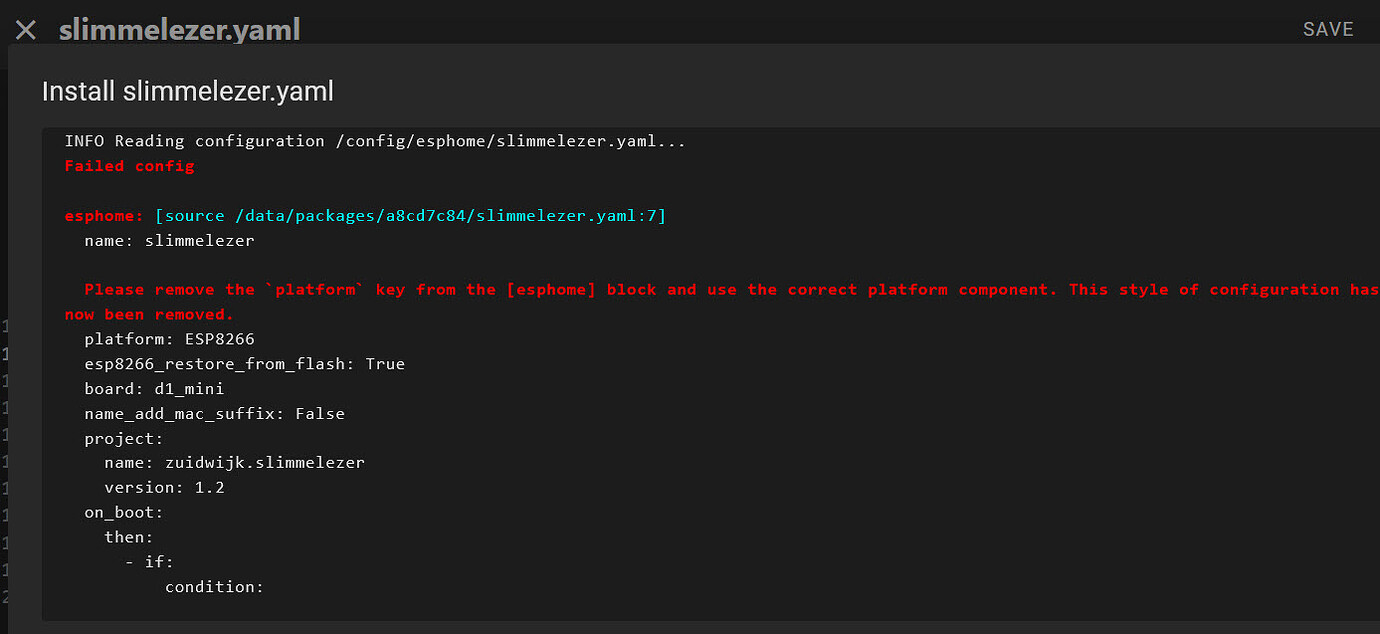1380x634 pixels.
Task: Click the 'condition:' line at the bottom
Action: 214,586
